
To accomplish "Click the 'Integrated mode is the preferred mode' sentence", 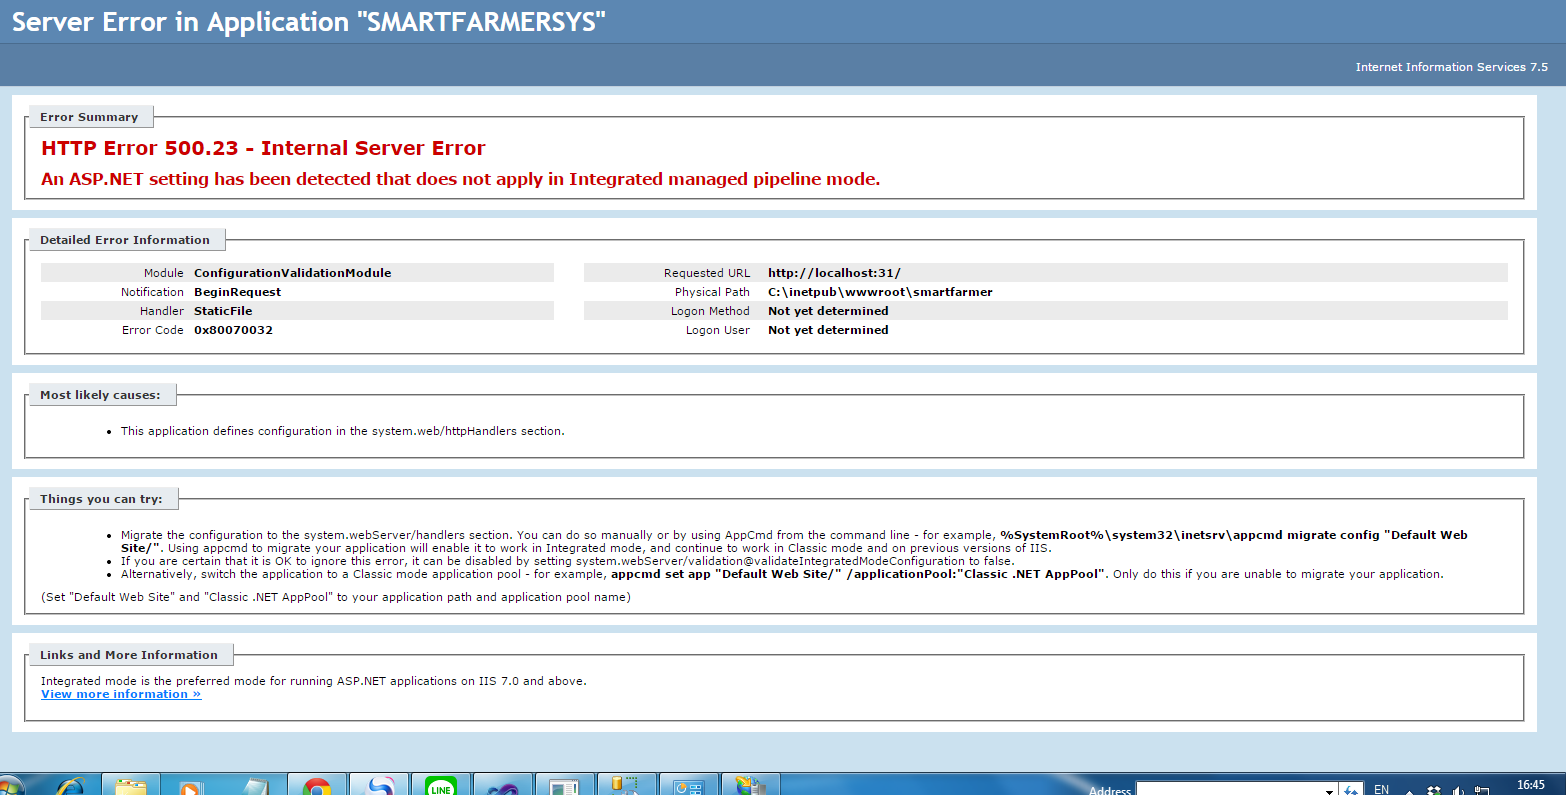I will 313,681.
